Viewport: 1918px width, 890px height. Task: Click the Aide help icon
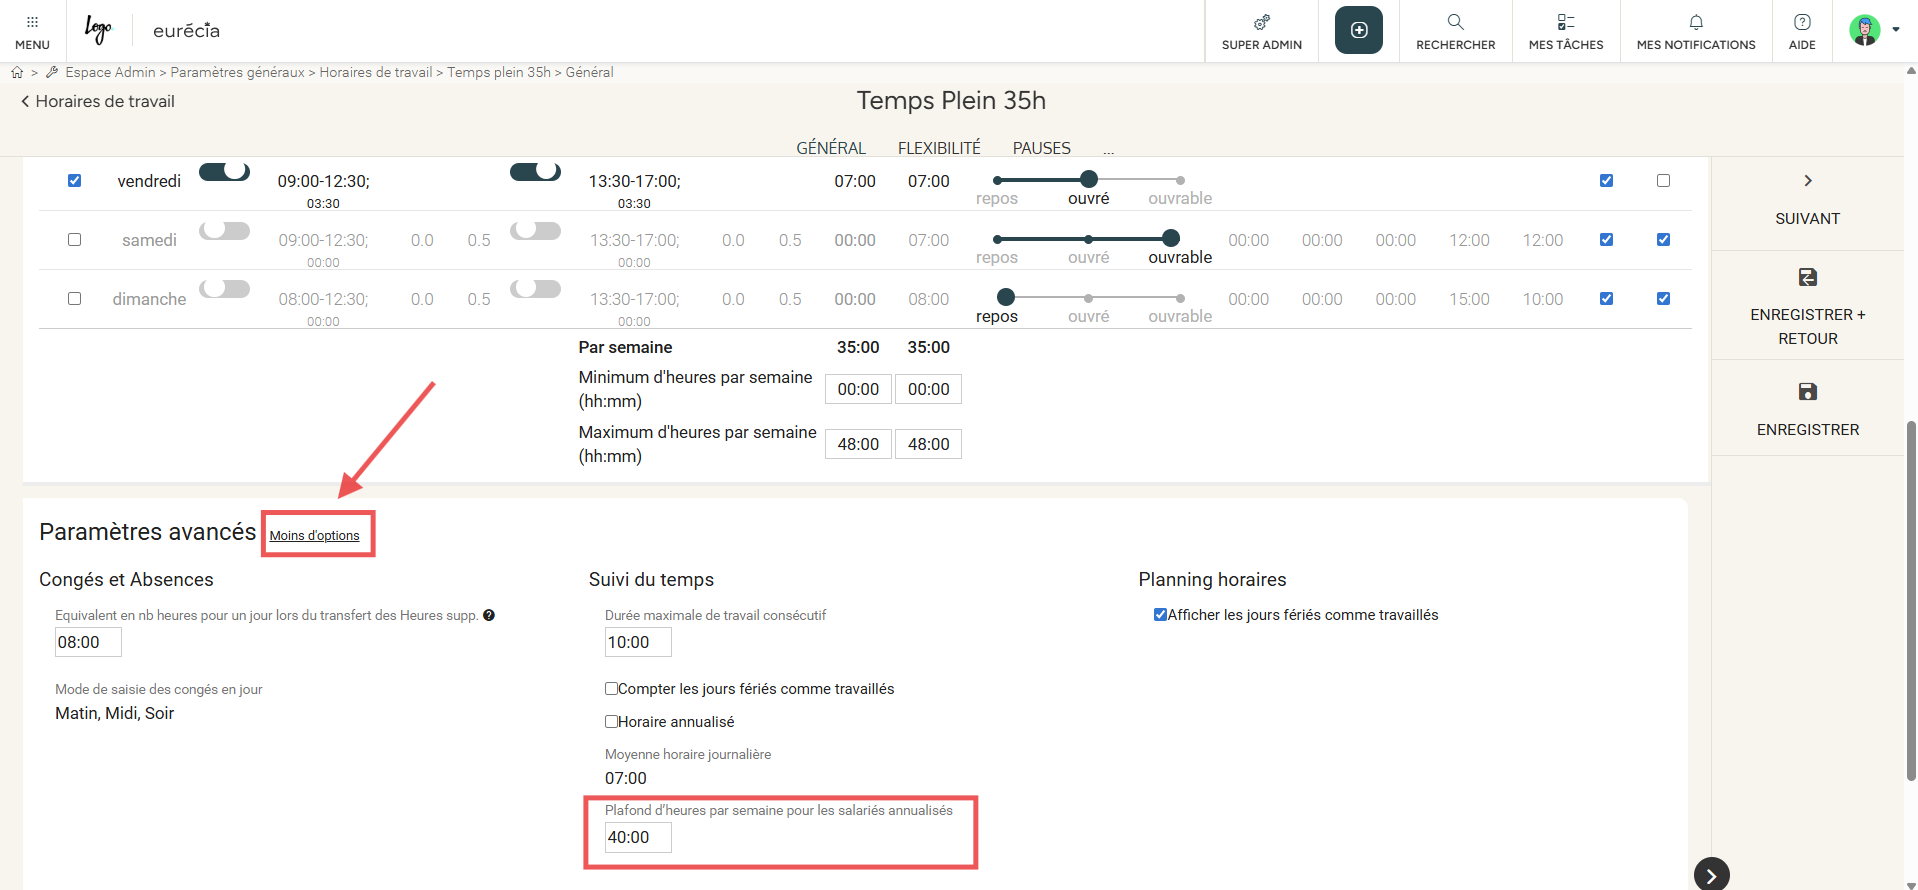[1801, 22]
